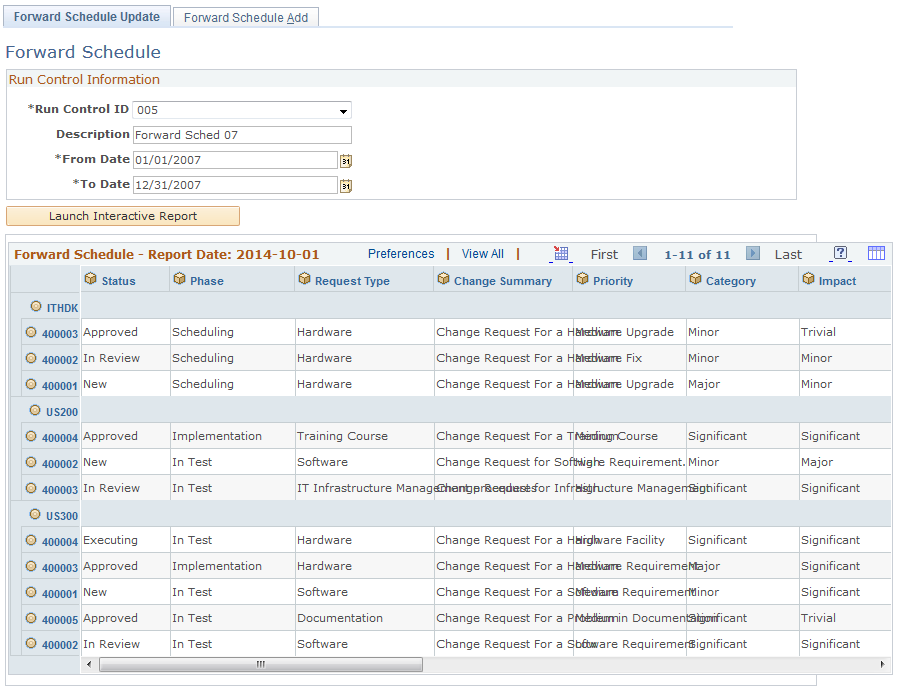This screenshot has width=908, height=696.
Task: Show previous rows arrow icon
Action: pos(640,254)
